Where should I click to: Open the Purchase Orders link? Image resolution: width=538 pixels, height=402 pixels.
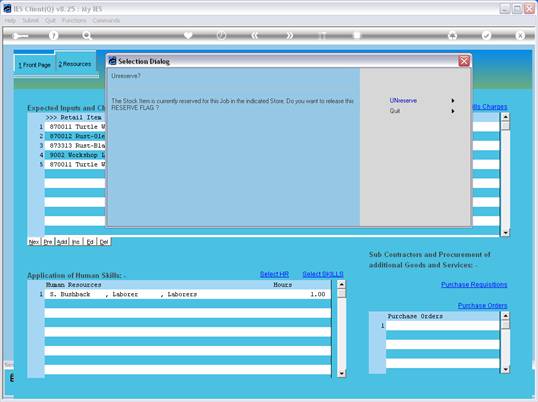pos(482,305)
